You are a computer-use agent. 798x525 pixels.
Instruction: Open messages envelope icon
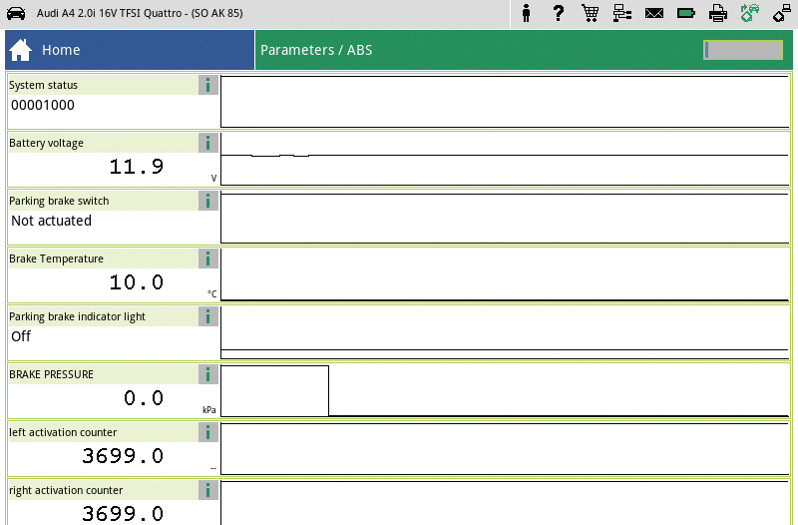[x=654, y=13]
